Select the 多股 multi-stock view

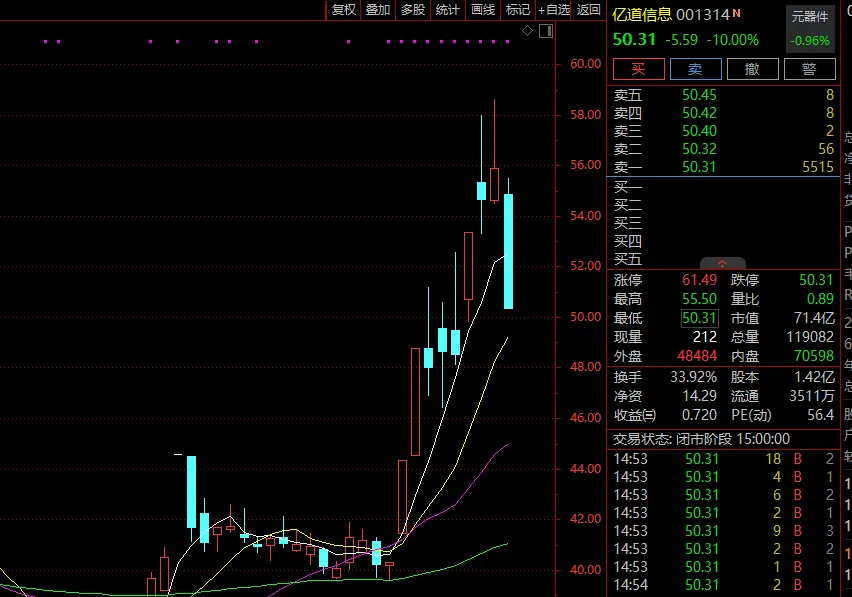(412, 10)
